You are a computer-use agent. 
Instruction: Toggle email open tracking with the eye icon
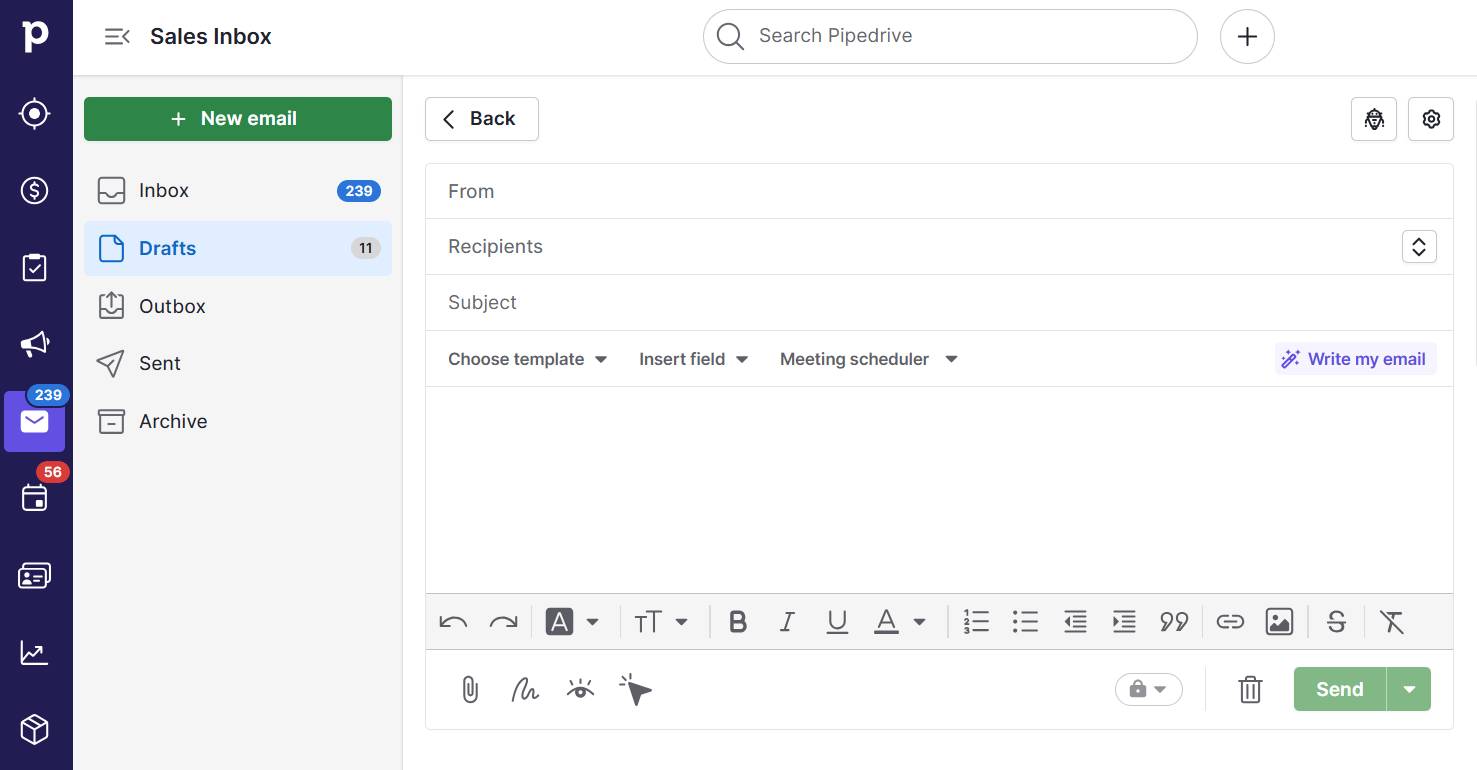click(x=580, y=689)
